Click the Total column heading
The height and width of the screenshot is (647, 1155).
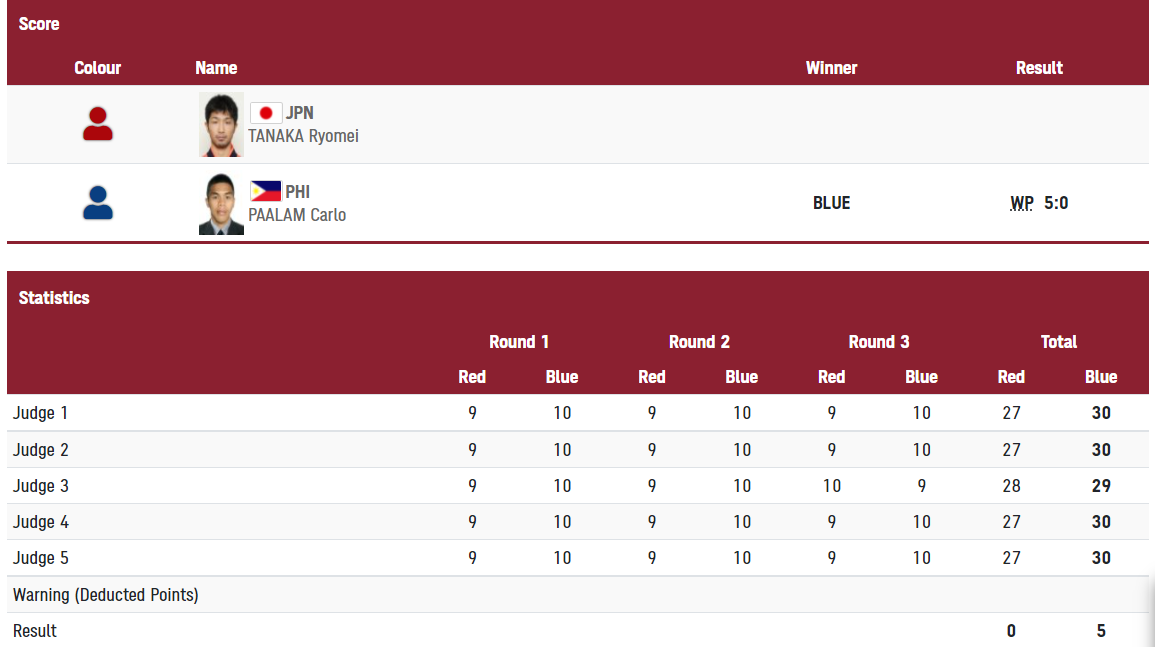coord(1059,342)
